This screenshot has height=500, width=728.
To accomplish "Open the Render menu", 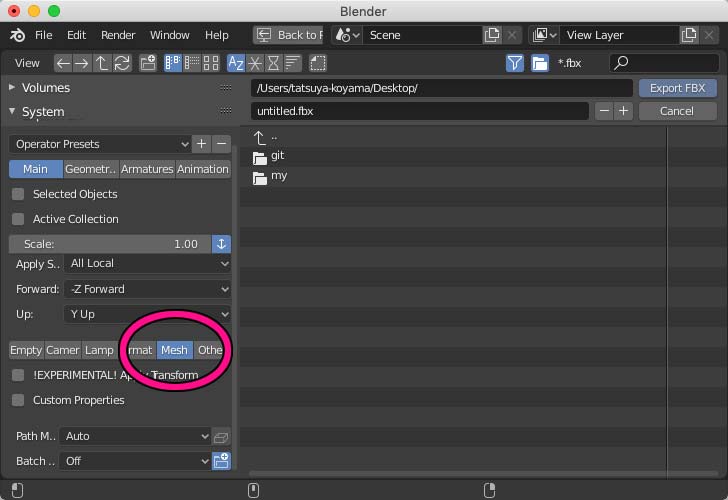I will pos(118,35).
